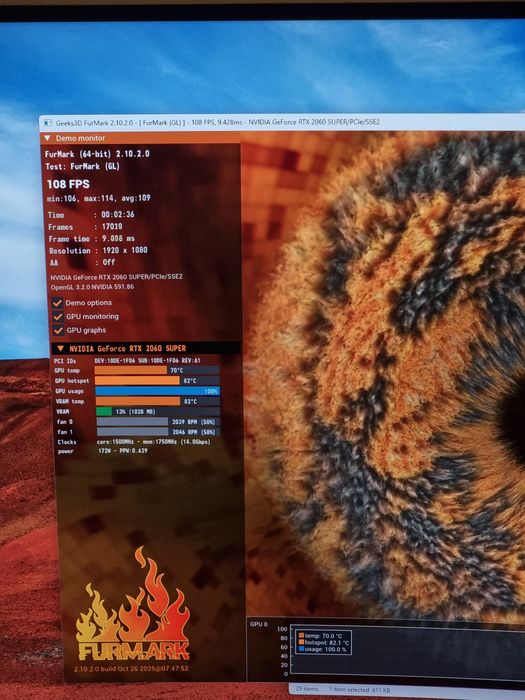Click the Clocks core/mem frequency text
Image resolution: width=525 pixels, height=700 pixels.
[153, 442]
